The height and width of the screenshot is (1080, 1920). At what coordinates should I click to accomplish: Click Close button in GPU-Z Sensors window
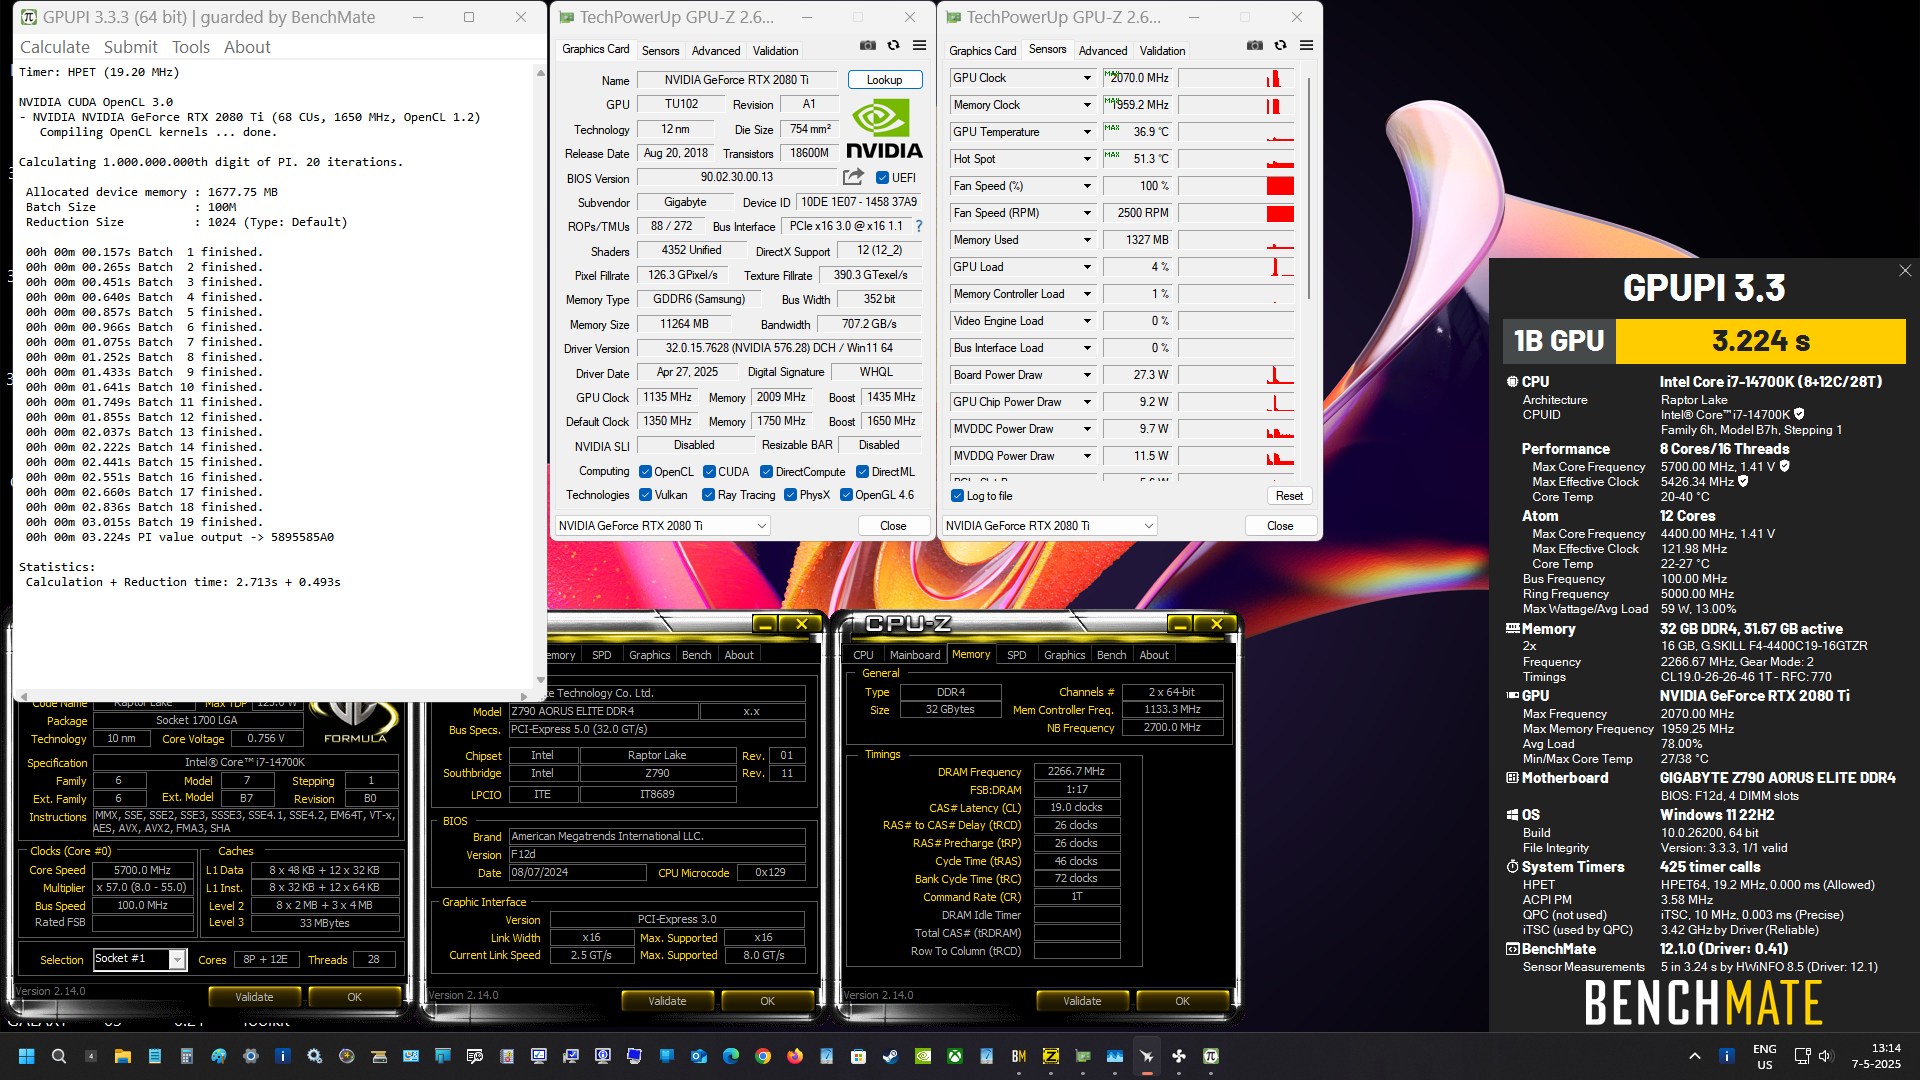click(x=1280, y=526)
